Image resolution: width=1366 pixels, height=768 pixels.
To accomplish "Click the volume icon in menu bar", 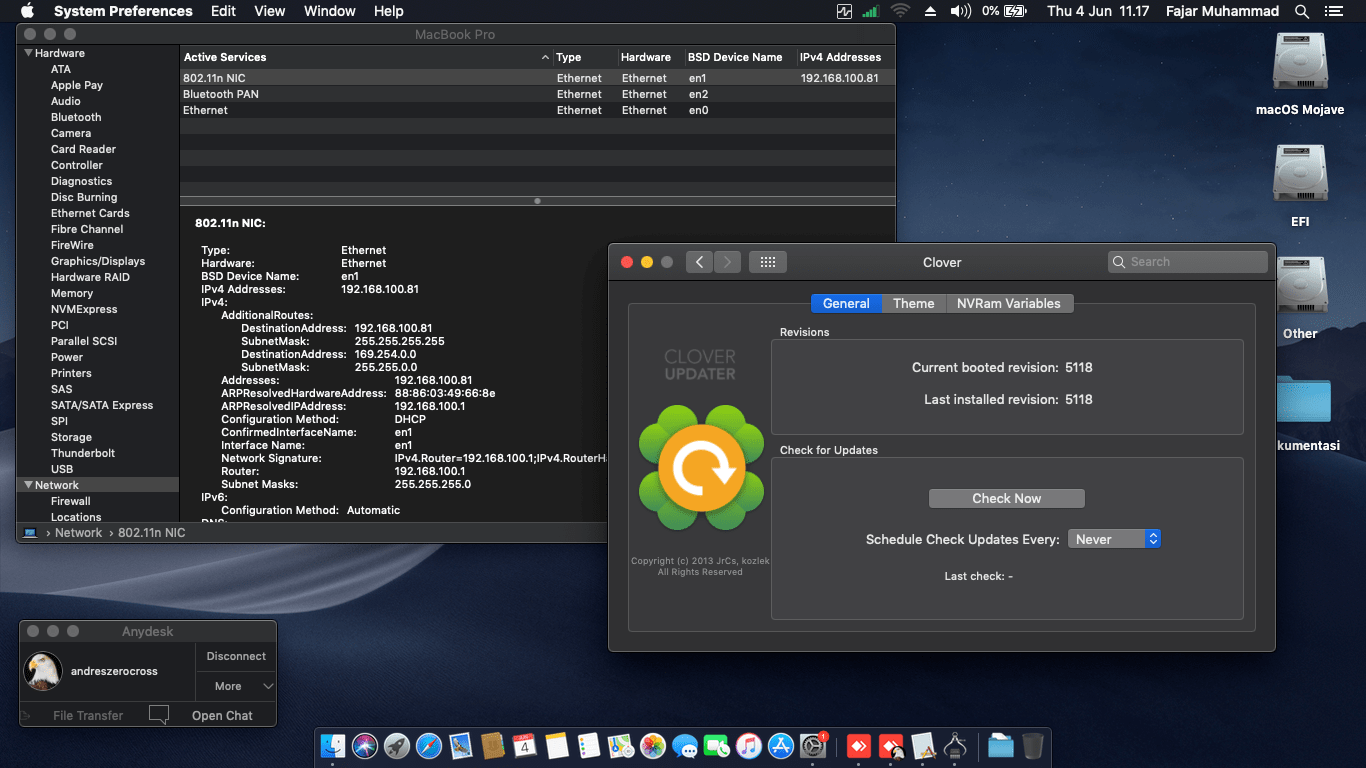I will pyautogui.click(x=960, y=11).
